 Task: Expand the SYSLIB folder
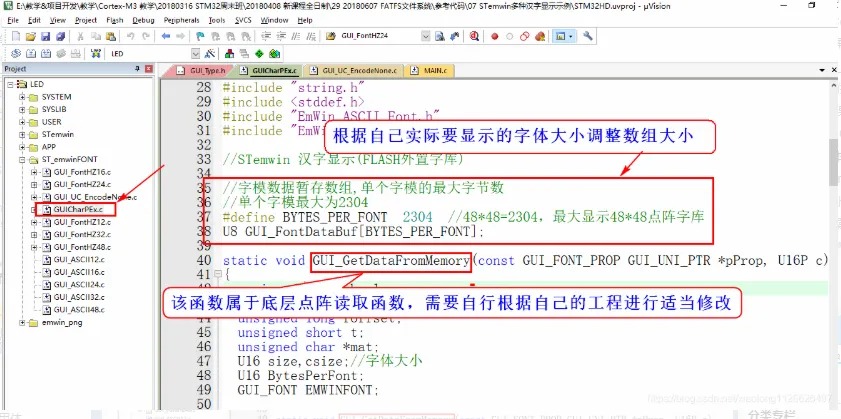point(23,109)
